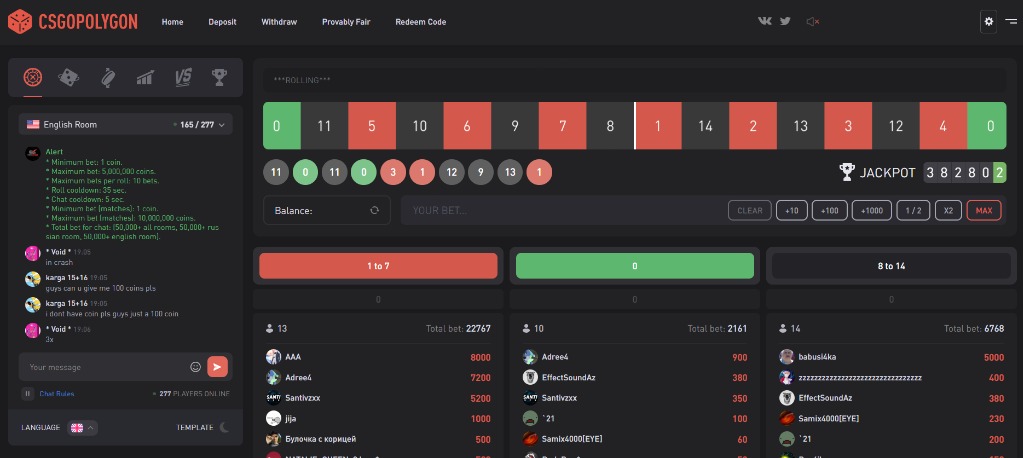Viewport: 1023px width, 458px height.
Task: Click the players count icon next to 13
Action: pyautogui.click(x=269, y=328)
